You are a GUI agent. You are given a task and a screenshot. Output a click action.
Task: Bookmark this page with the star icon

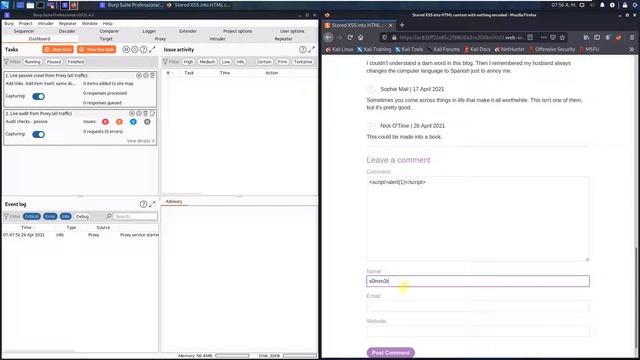tap(562, 37)
